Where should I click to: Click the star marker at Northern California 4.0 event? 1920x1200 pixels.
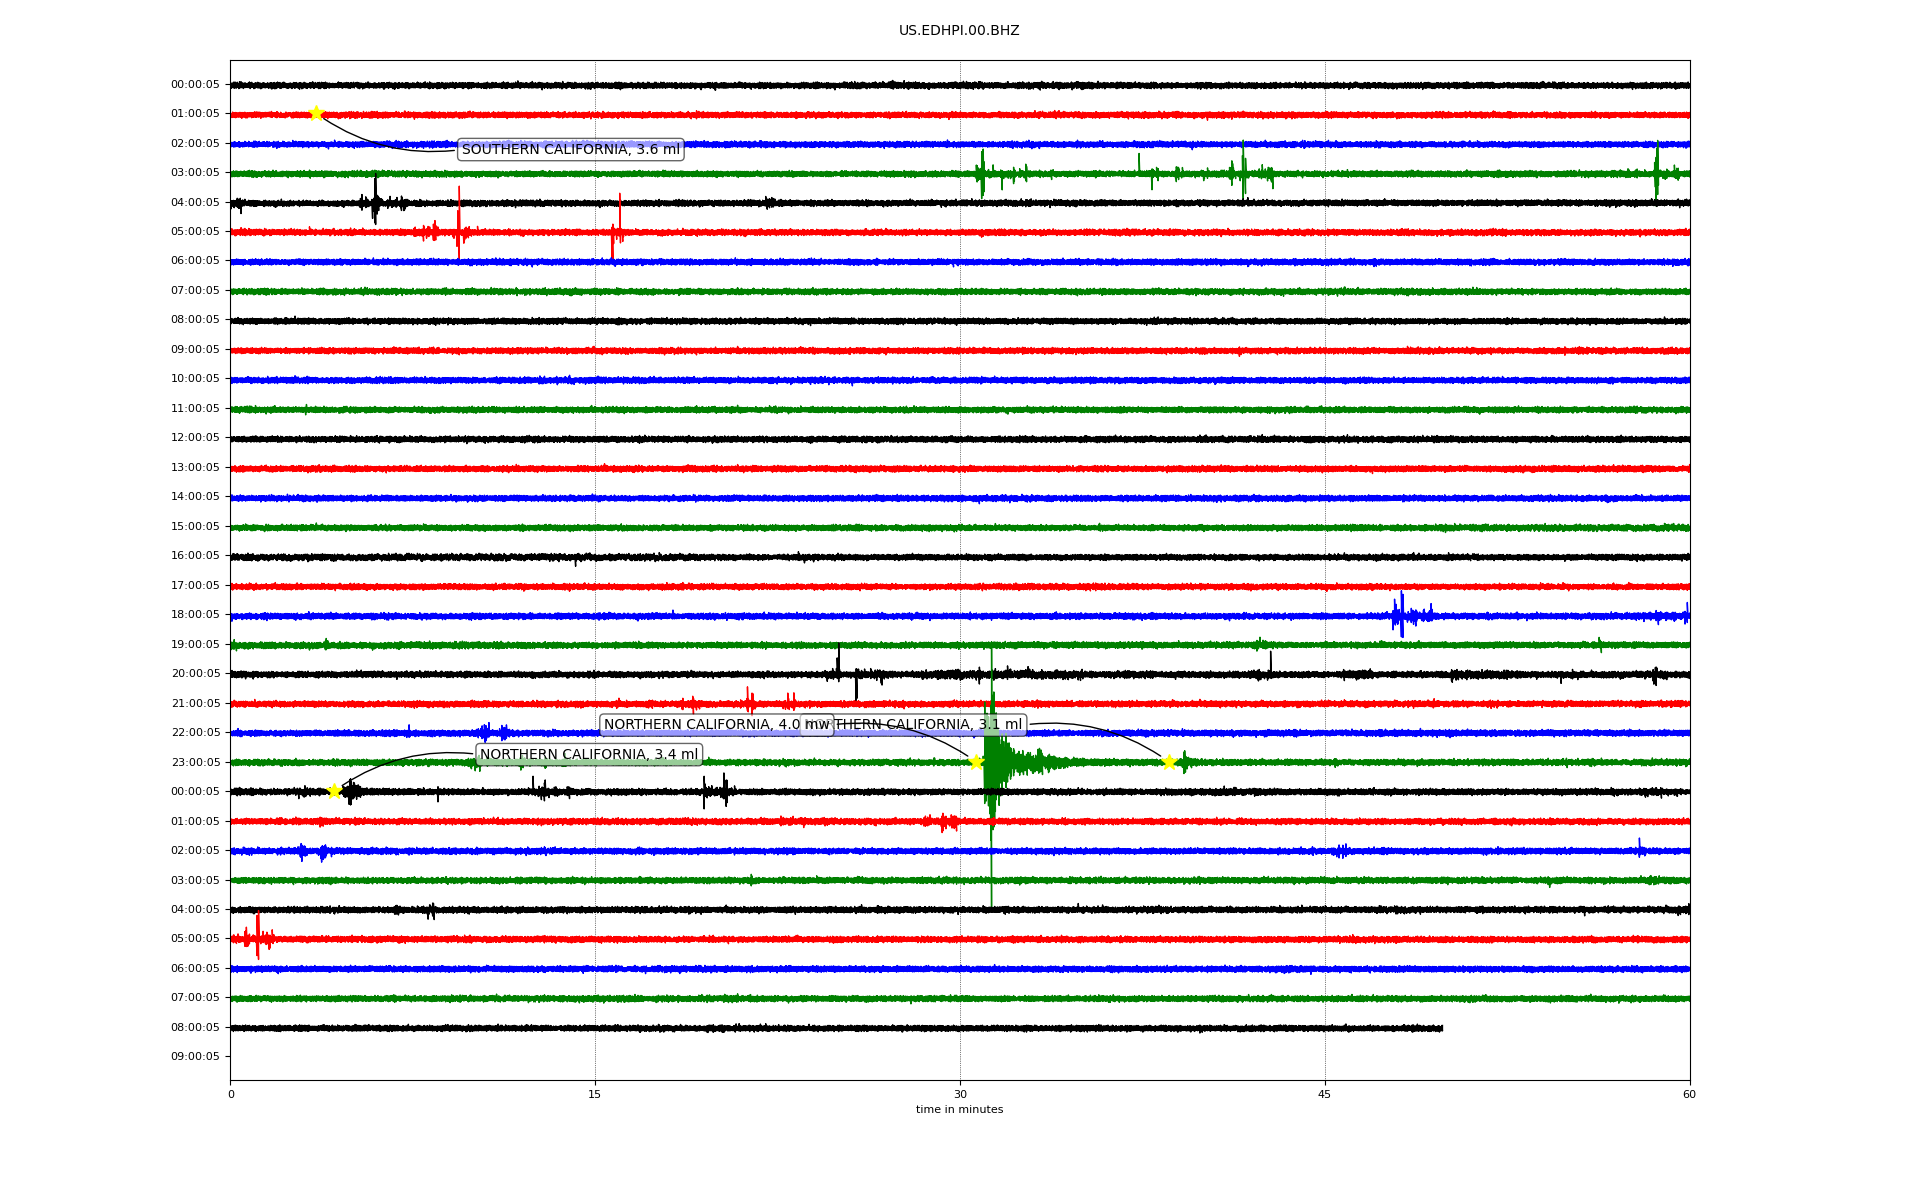click(976, 762)
